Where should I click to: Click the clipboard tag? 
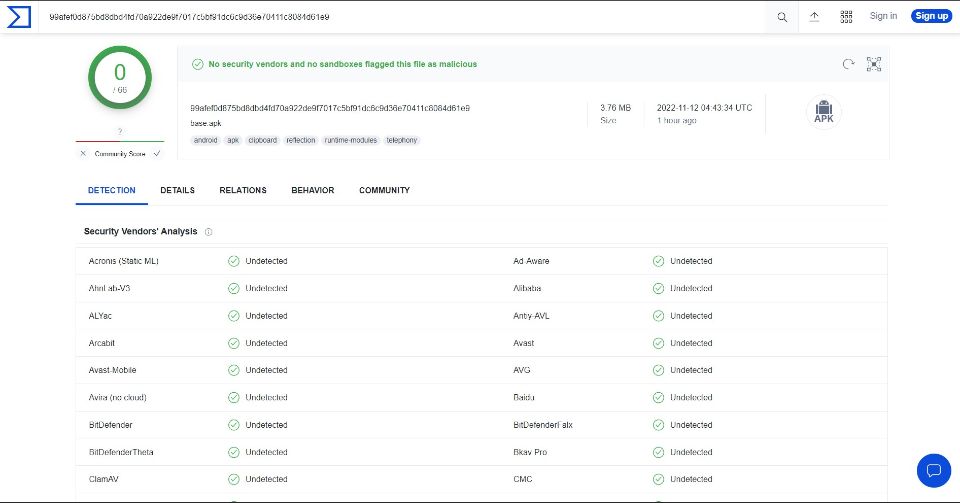(x=263, y=140)
